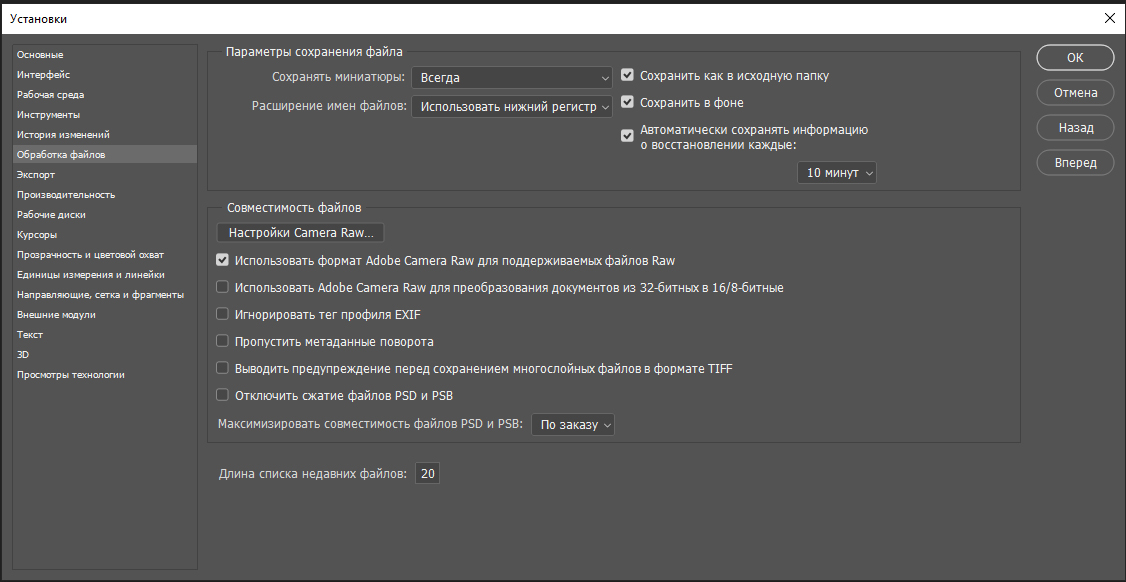This screenshot has width=1126, height=582.
Task: Click Настройки Camera Raw button
Action: [300, 233]
